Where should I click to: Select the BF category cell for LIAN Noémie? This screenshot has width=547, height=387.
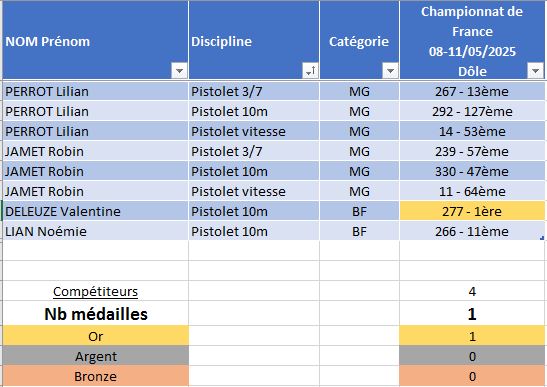click(359, 231)
